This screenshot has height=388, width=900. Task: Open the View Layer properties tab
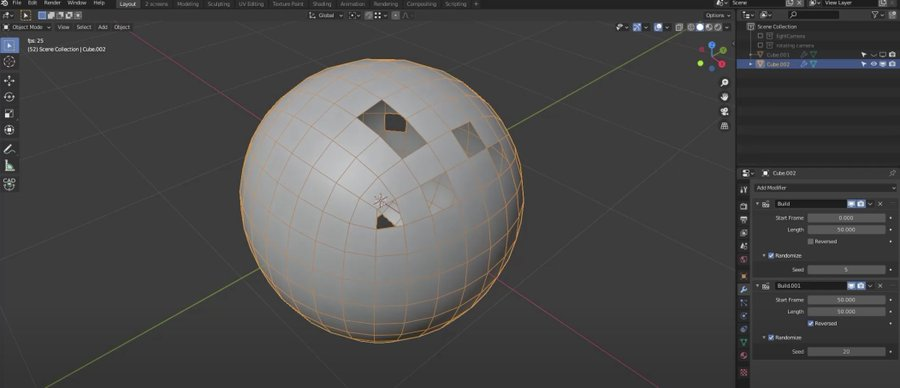[744, 233]
